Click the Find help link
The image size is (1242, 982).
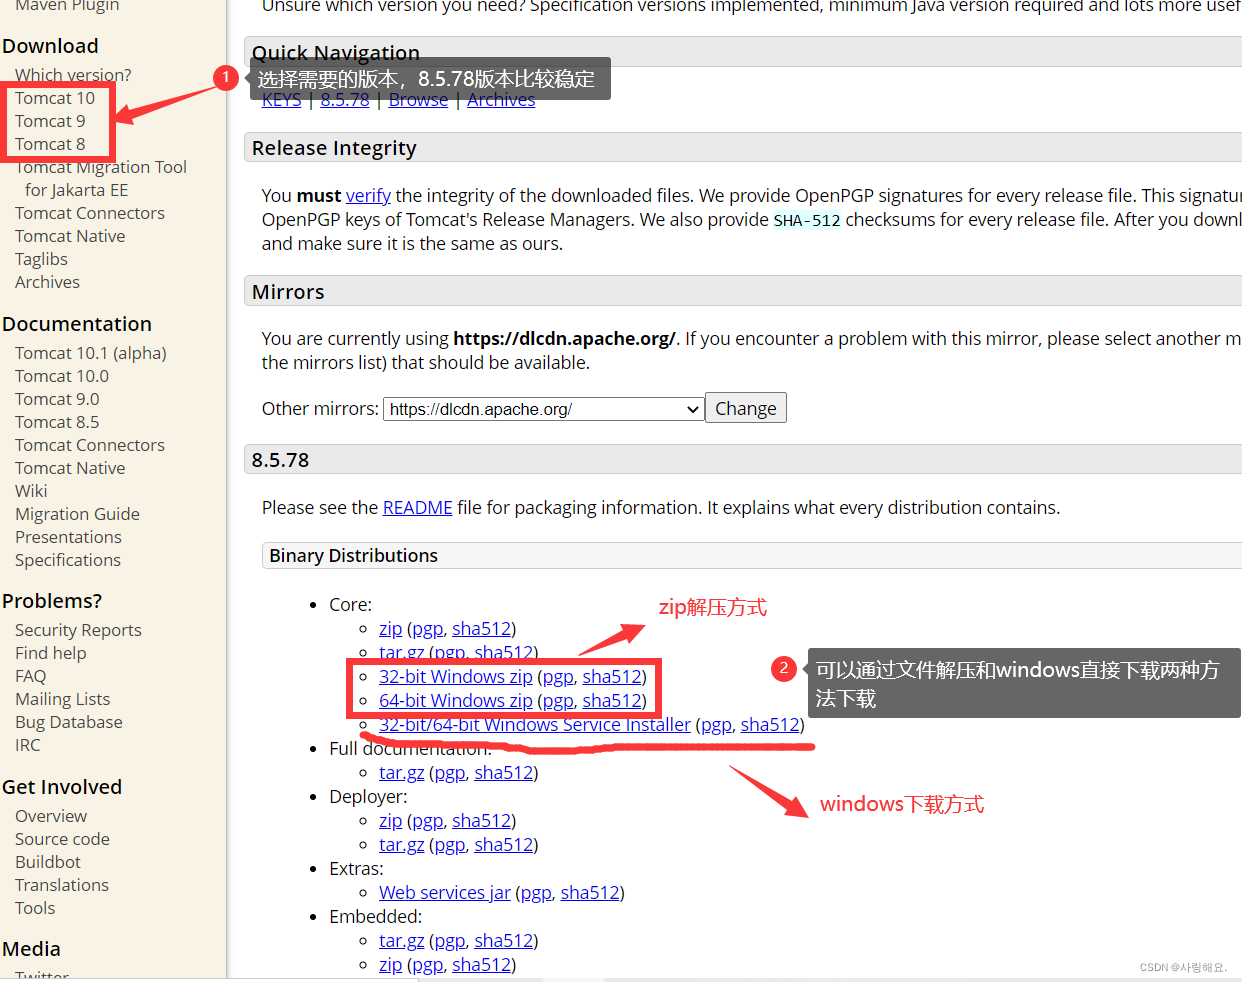pyautogui.click(x=51, y=653)
